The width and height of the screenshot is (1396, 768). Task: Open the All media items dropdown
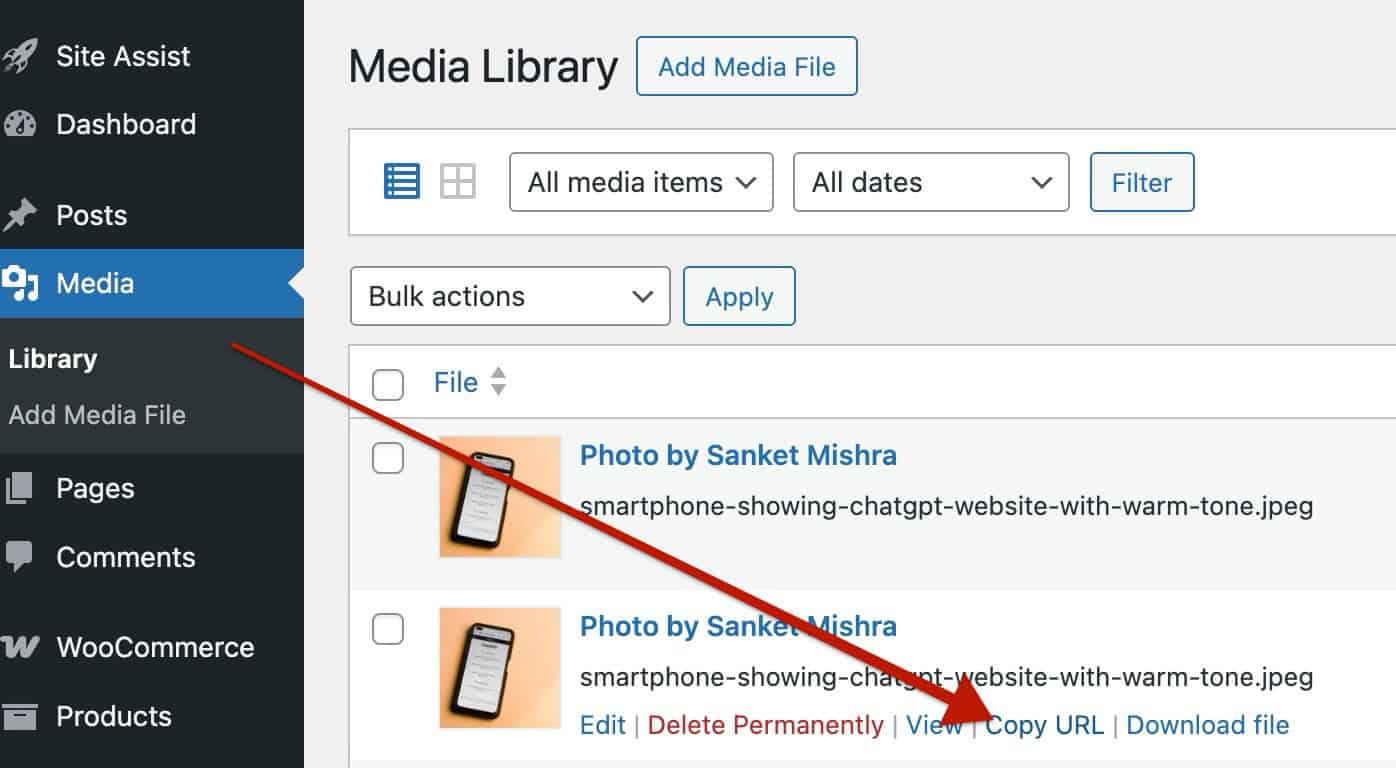[641, 182]
